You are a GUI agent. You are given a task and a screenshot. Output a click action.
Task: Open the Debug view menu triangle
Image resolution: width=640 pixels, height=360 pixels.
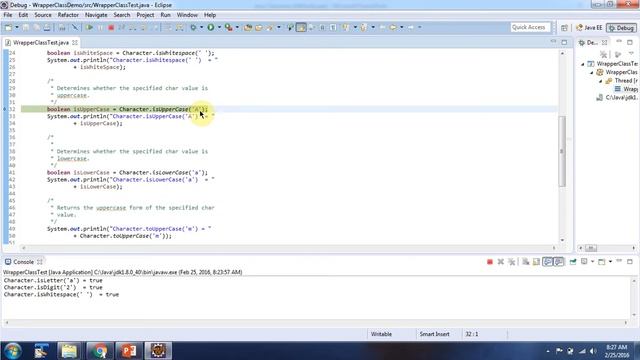(631, 54)
